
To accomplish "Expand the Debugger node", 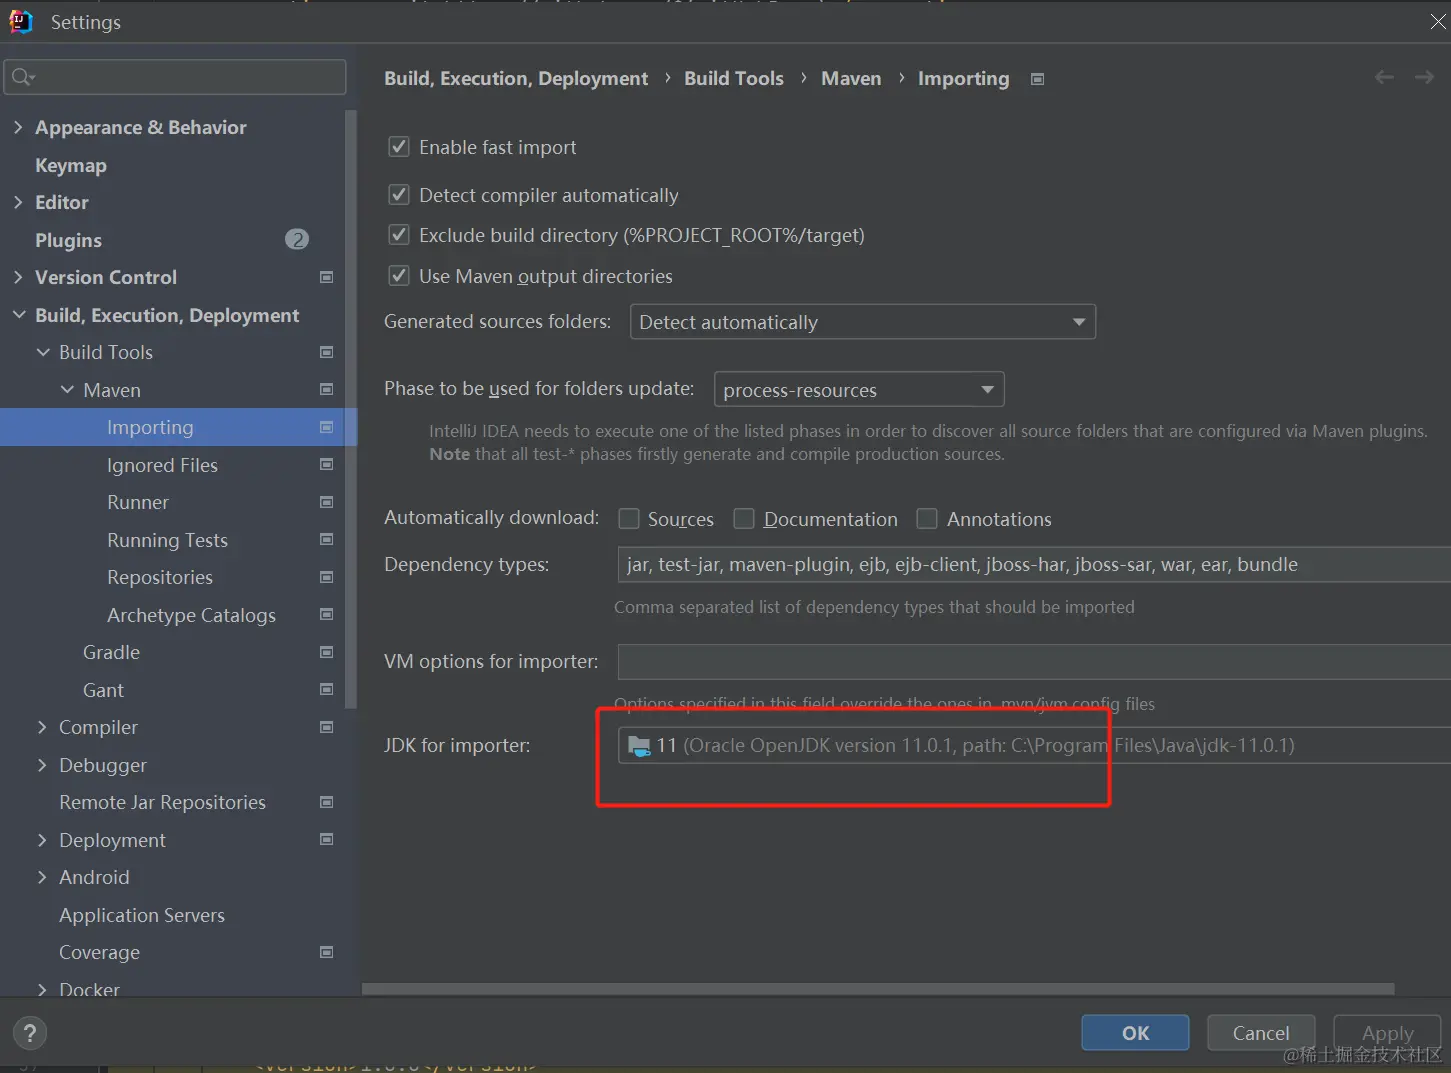I will click(x=42, y=764).
